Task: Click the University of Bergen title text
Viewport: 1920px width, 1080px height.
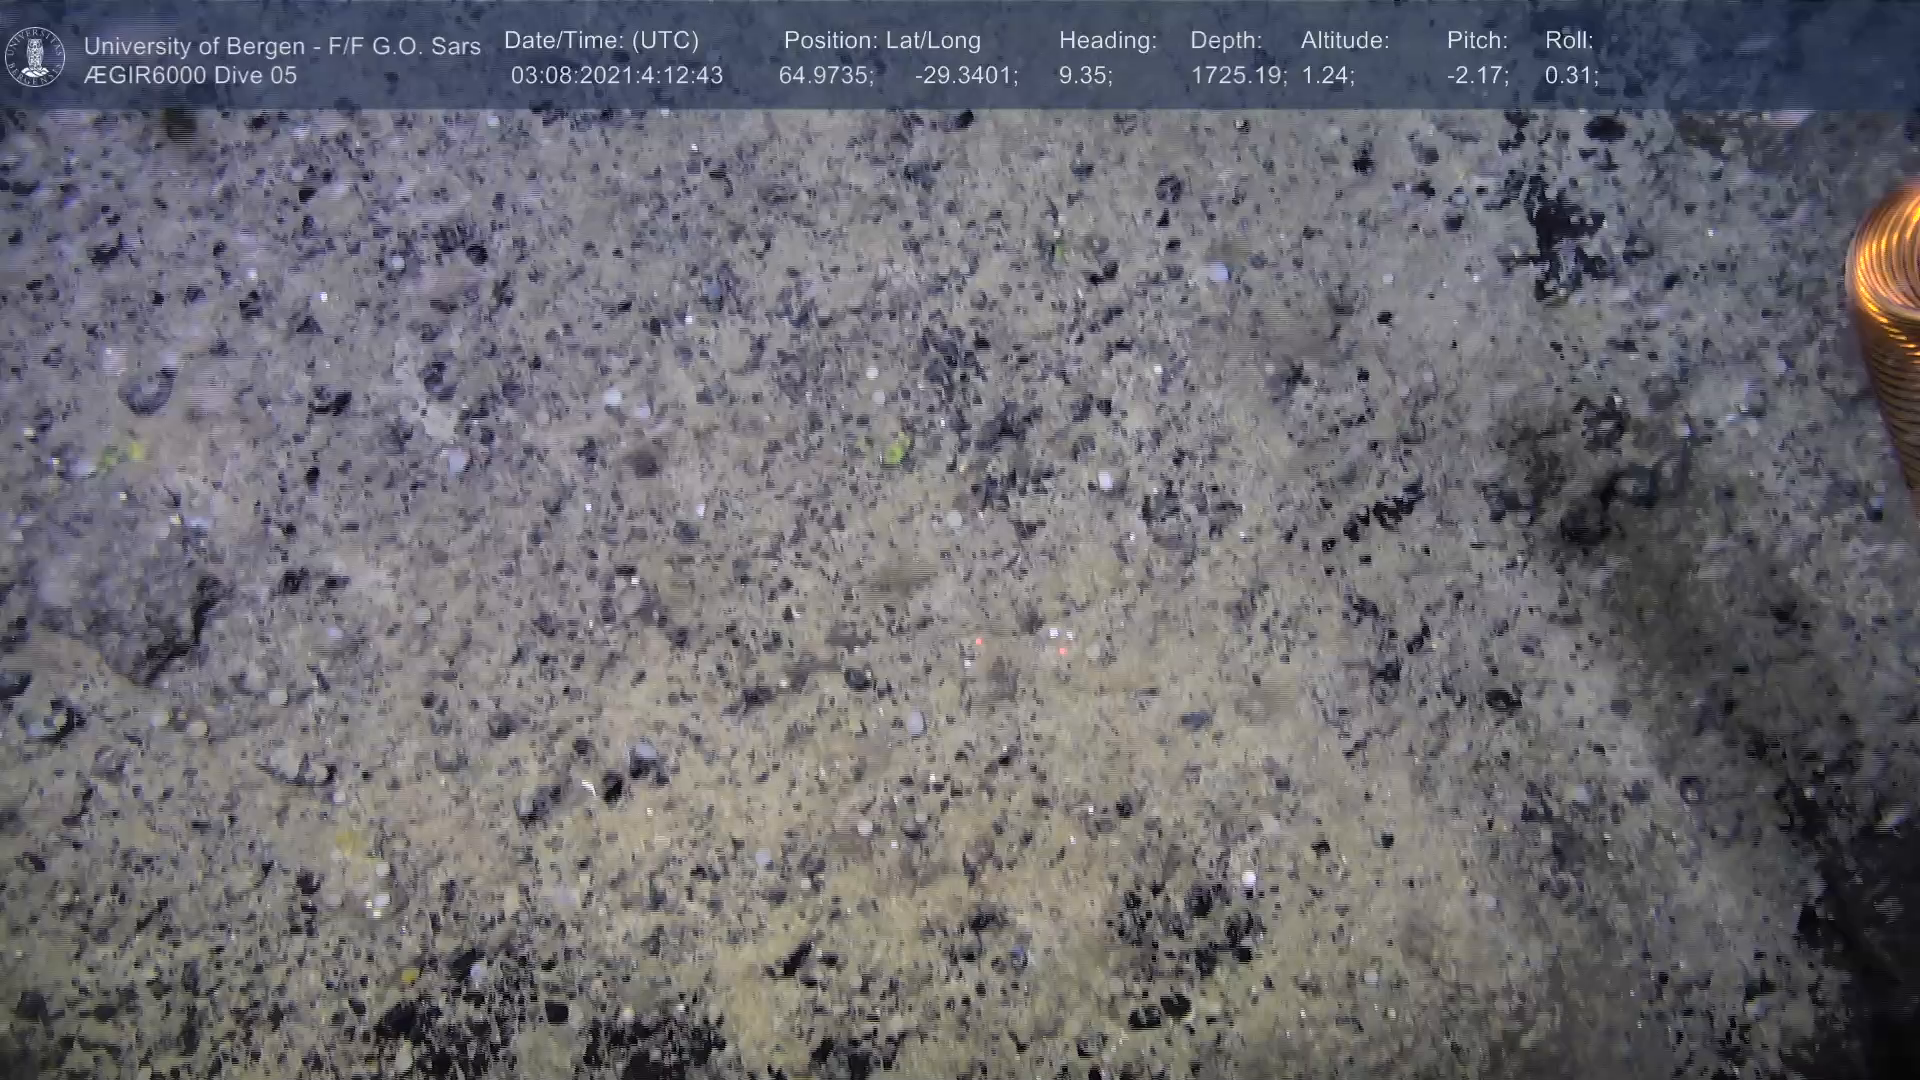Action: click(282, 46)
